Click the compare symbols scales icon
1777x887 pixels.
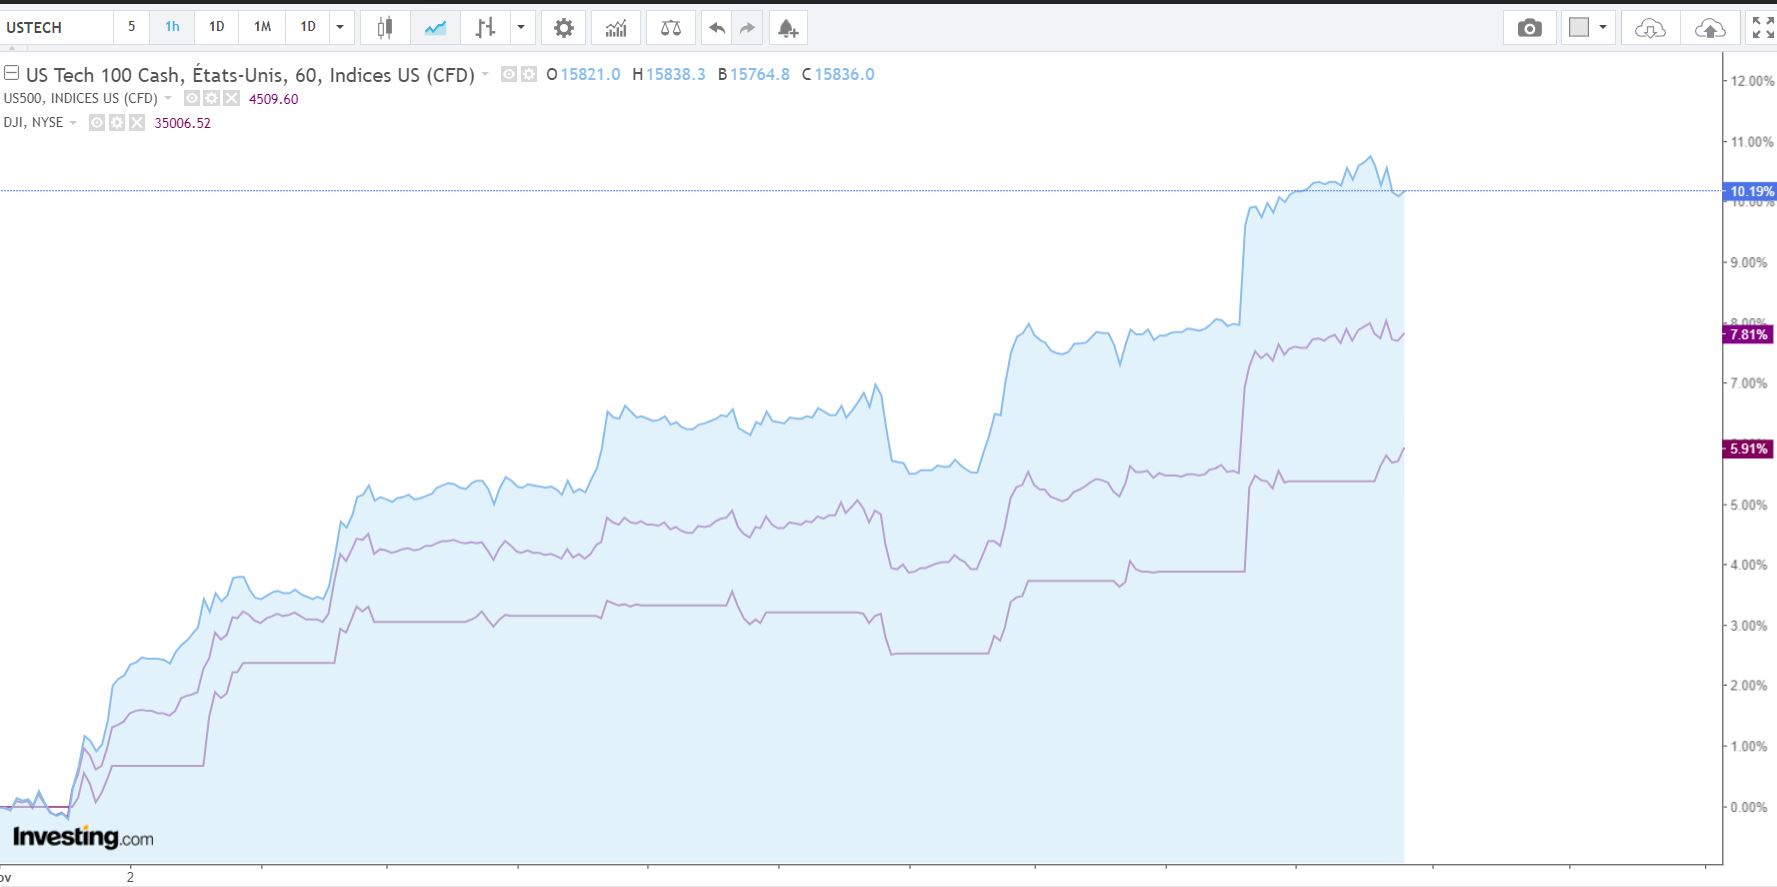pos(671,28)
